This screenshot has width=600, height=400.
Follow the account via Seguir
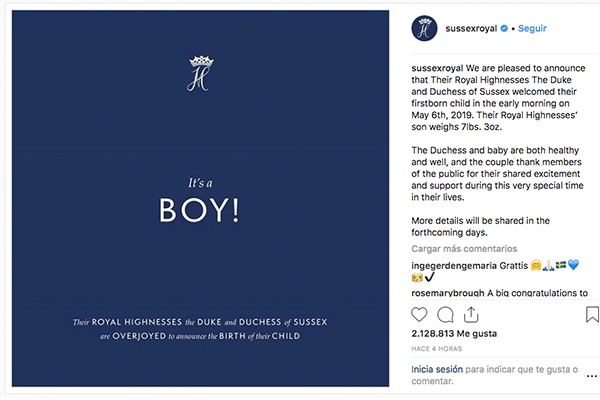(532, 28)
